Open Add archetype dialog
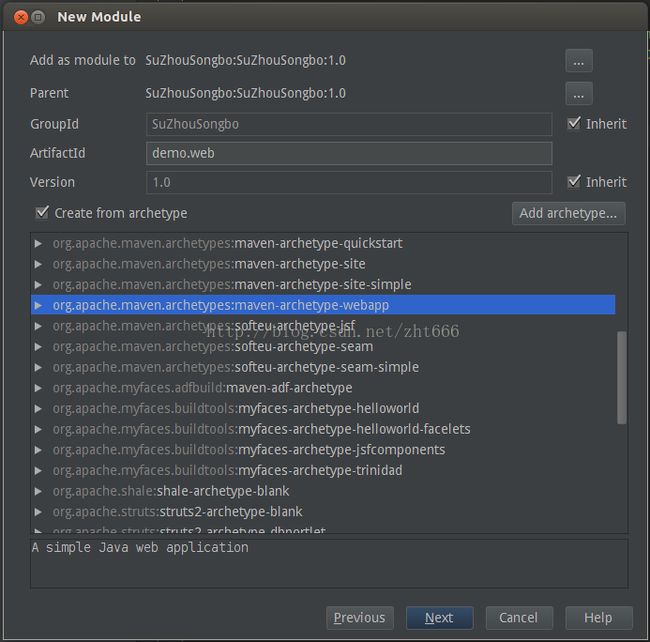 [x=568, y=213]
